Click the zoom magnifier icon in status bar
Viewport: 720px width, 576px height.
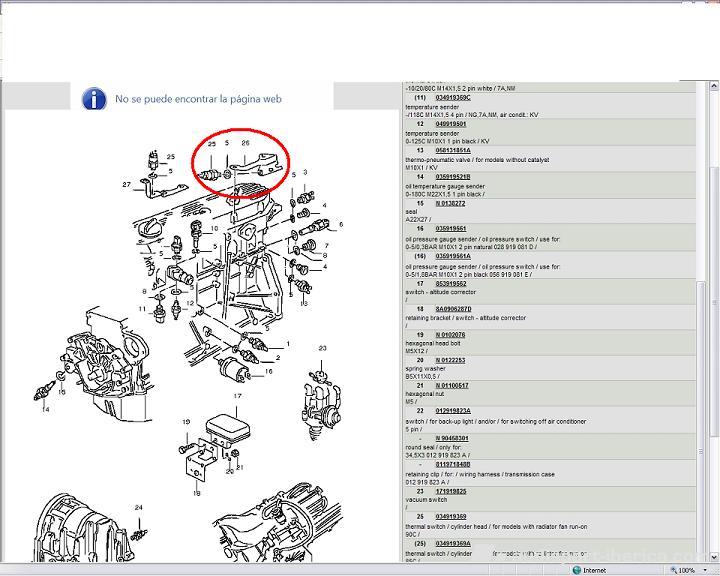673,570
